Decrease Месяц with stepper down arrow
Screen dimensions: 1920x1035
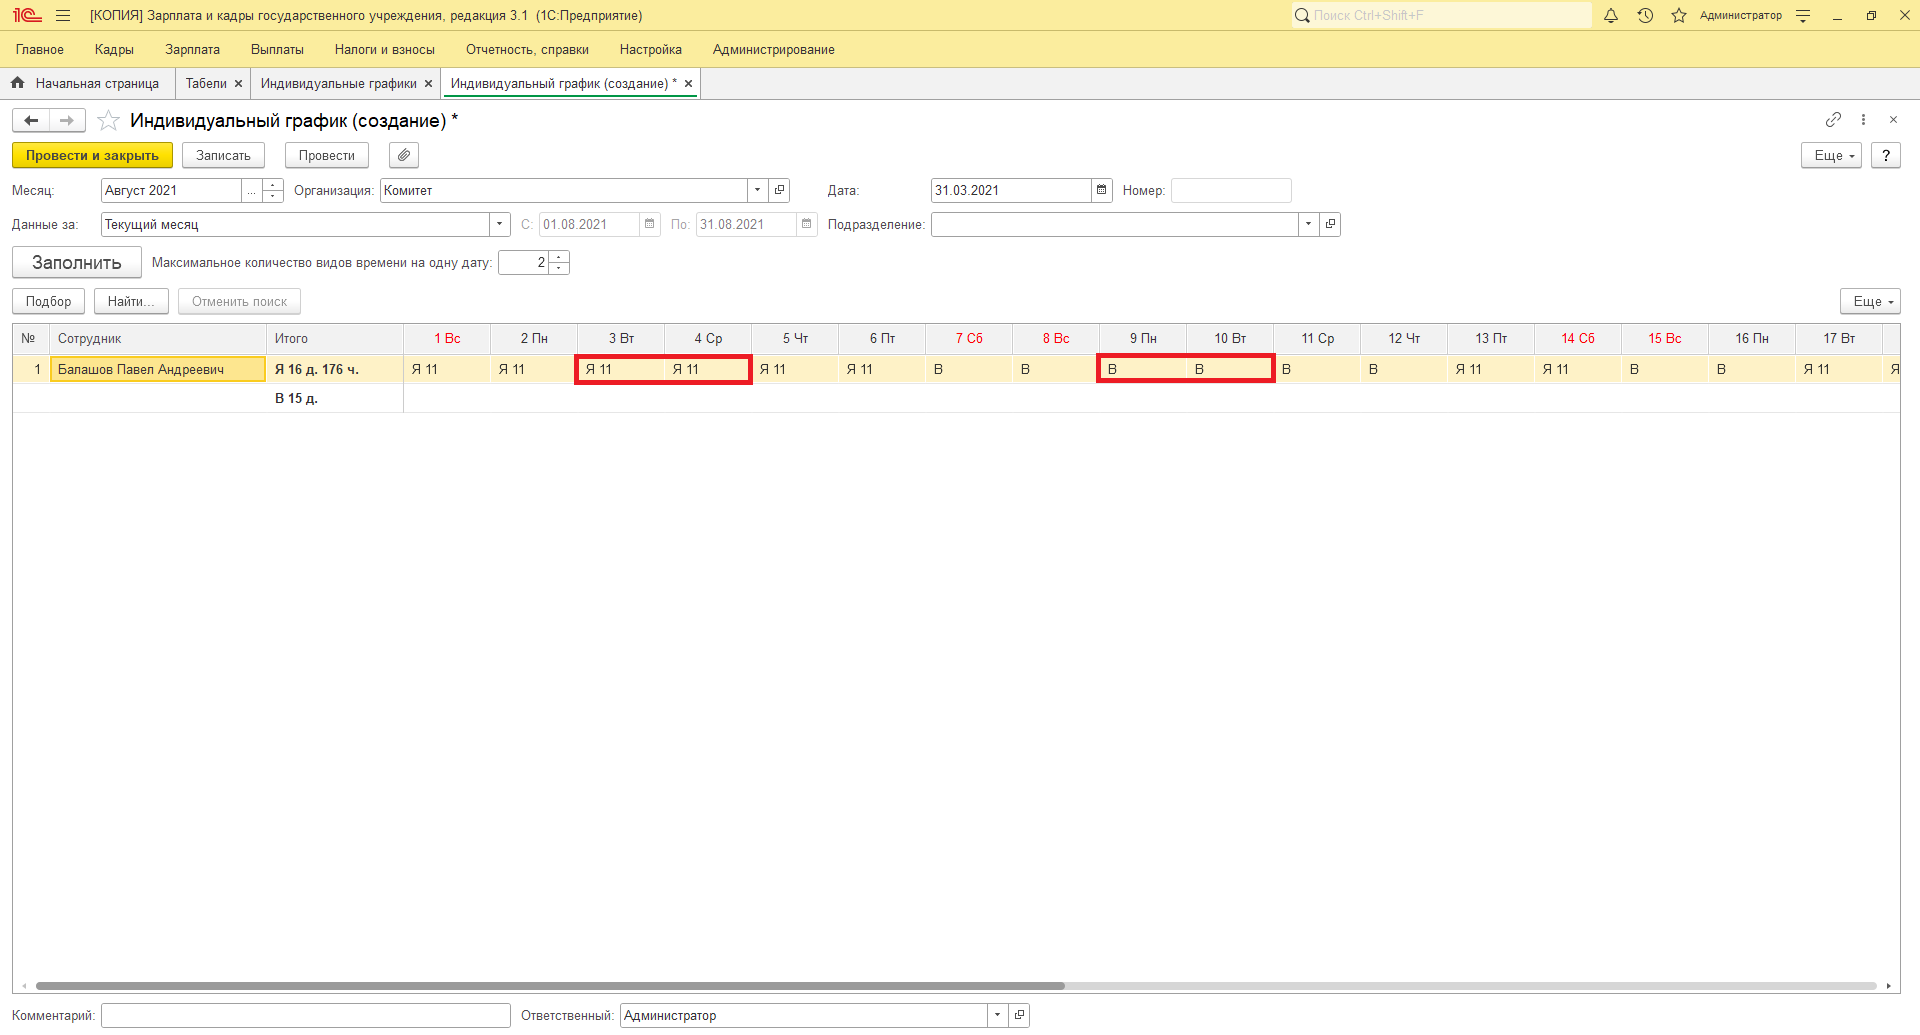click(273, 196)
